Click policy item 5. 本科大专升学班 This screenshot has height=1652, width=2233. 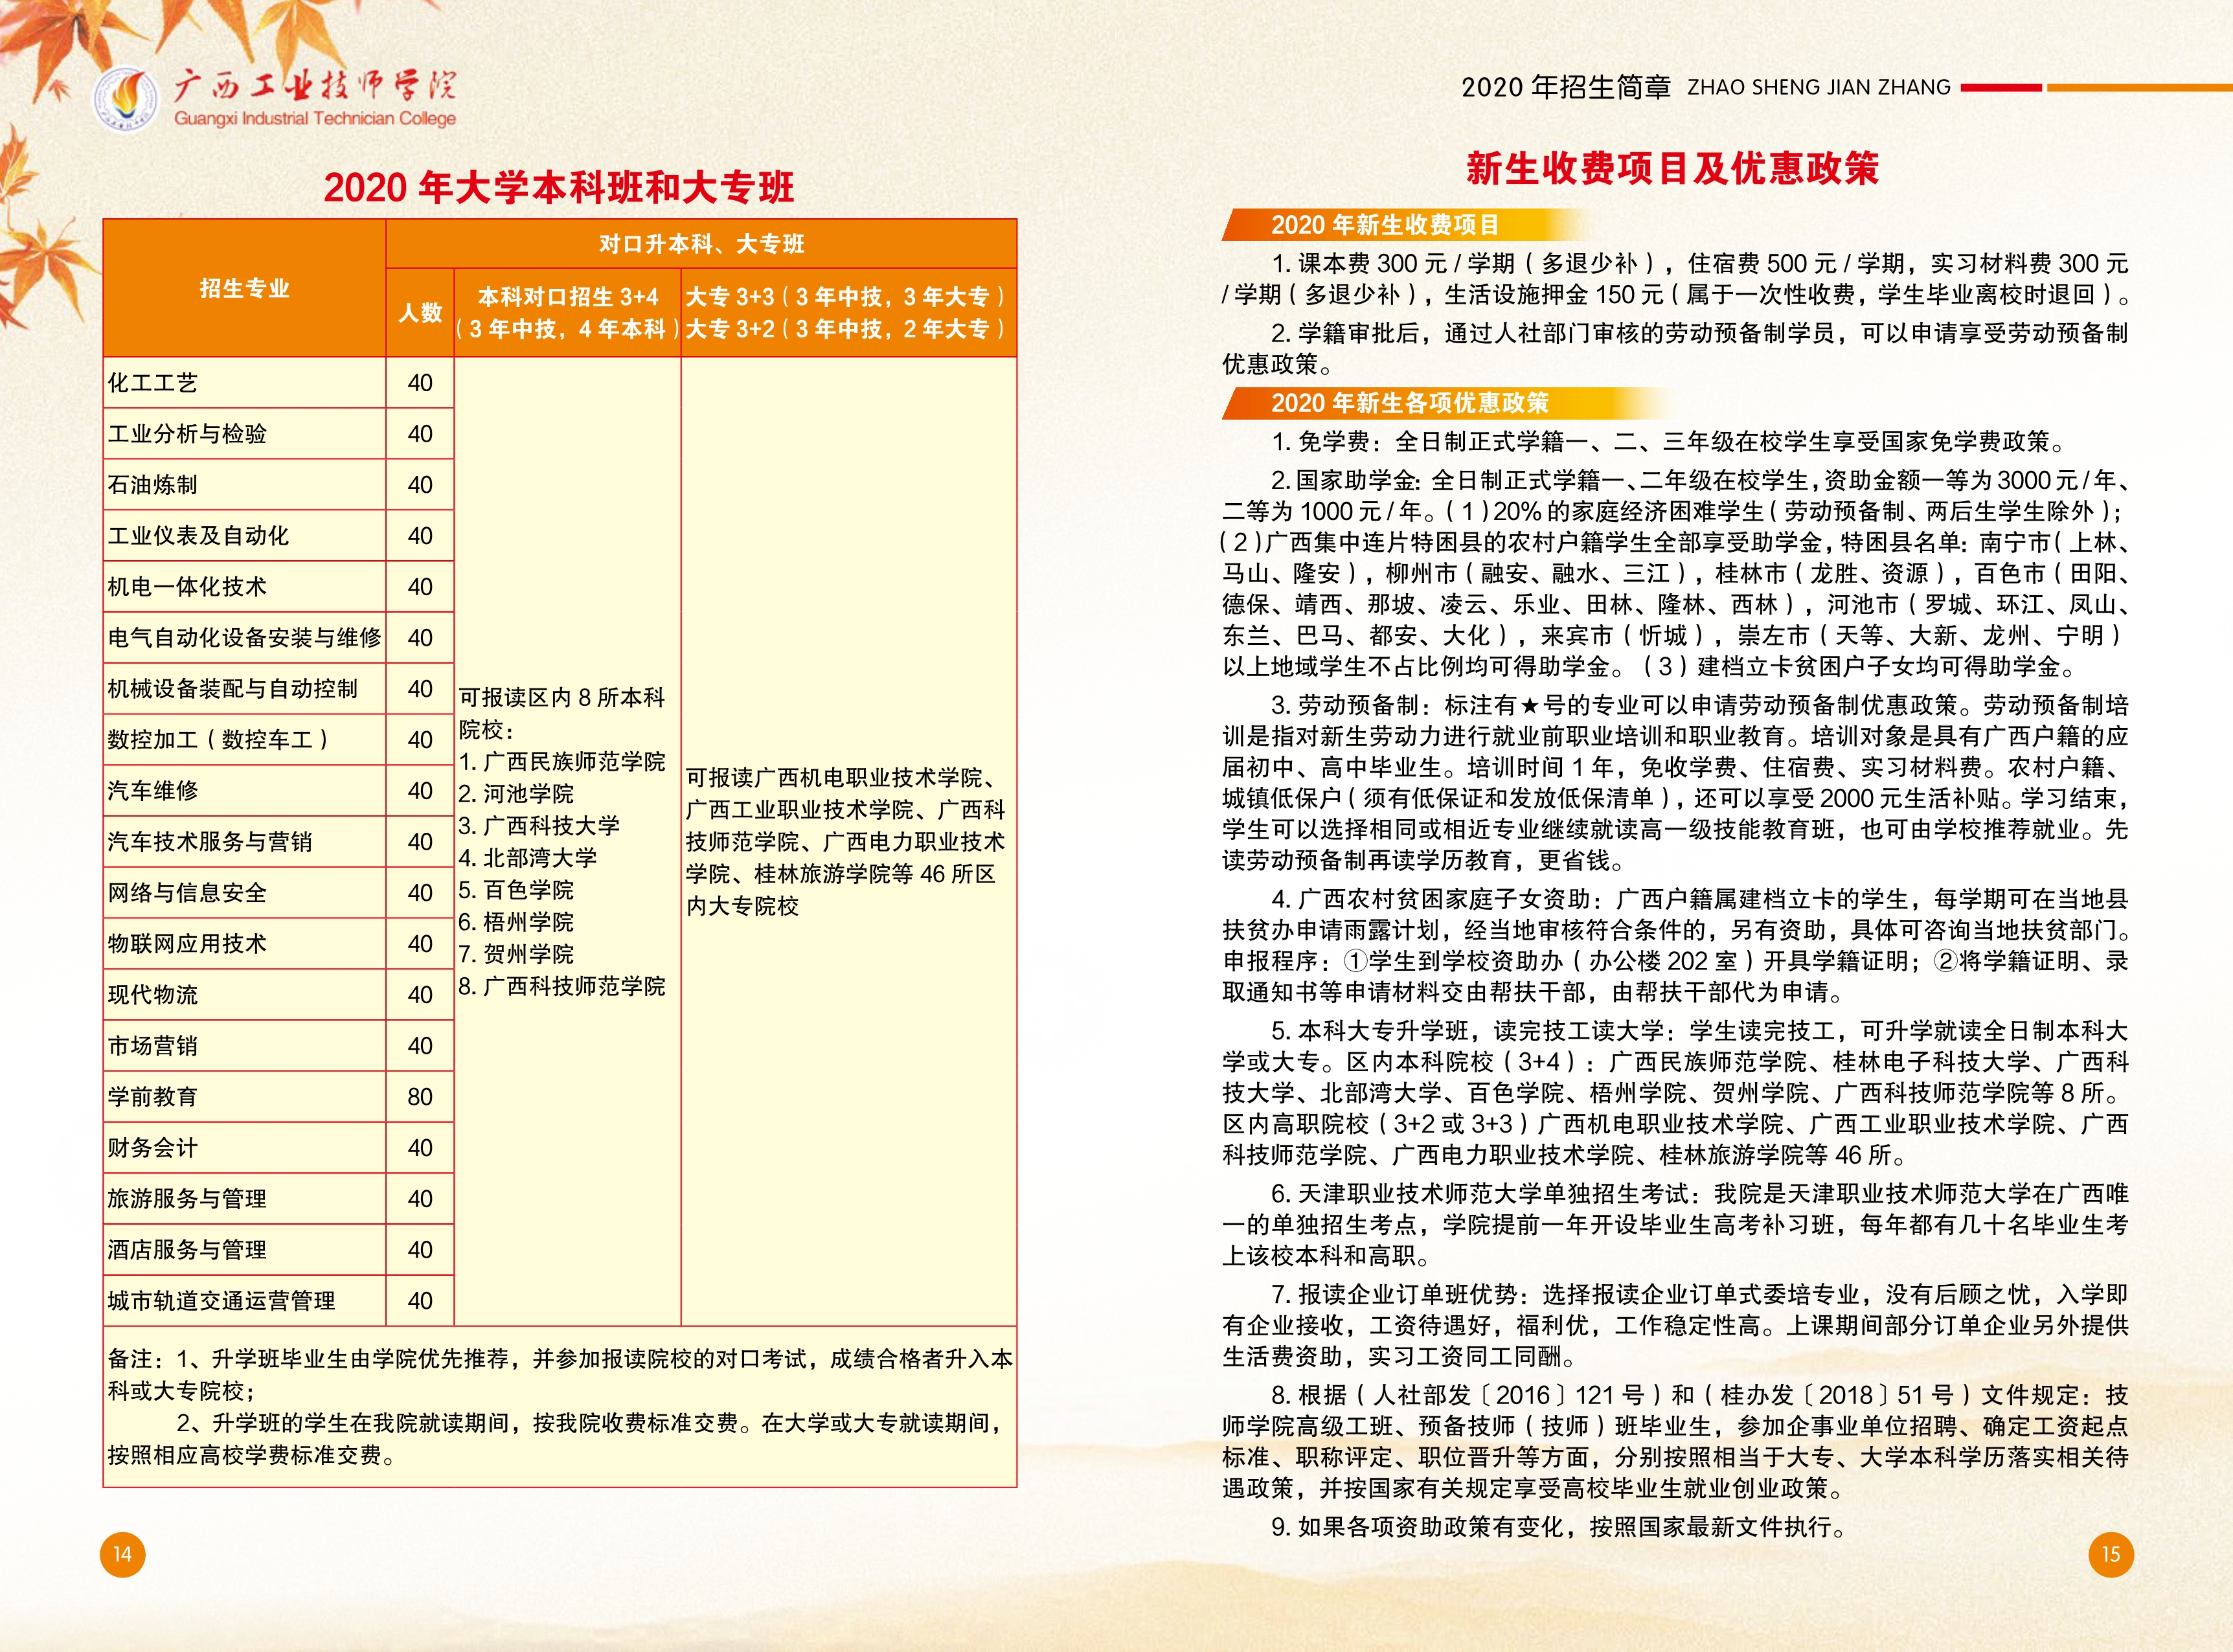1676,1093
